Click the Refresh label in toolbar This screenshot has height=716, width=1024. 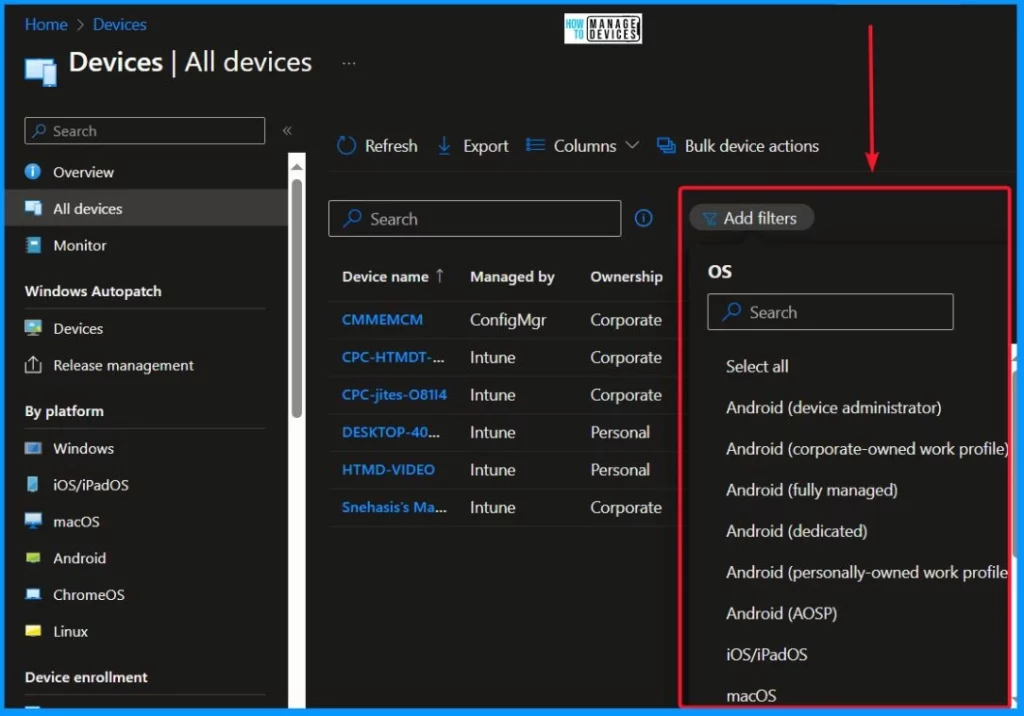pos(391,146)
